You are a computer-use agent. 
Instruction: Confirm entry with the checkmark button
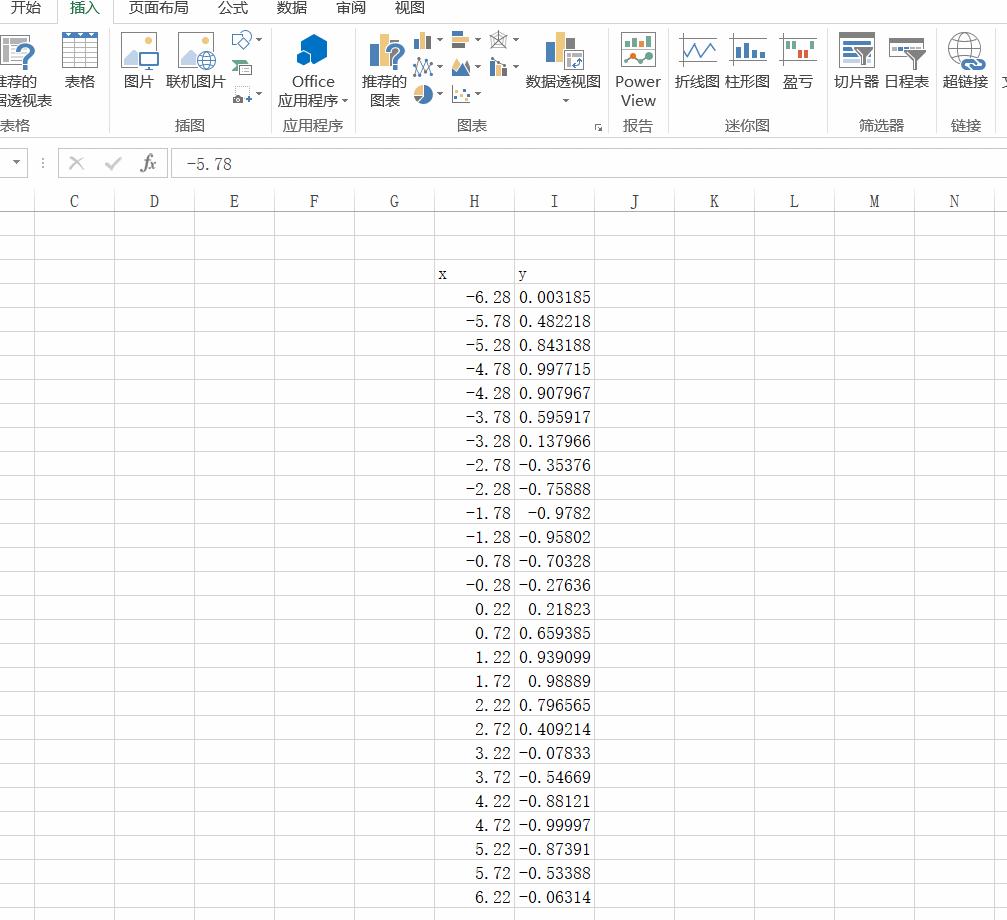(x=113, y=163)
